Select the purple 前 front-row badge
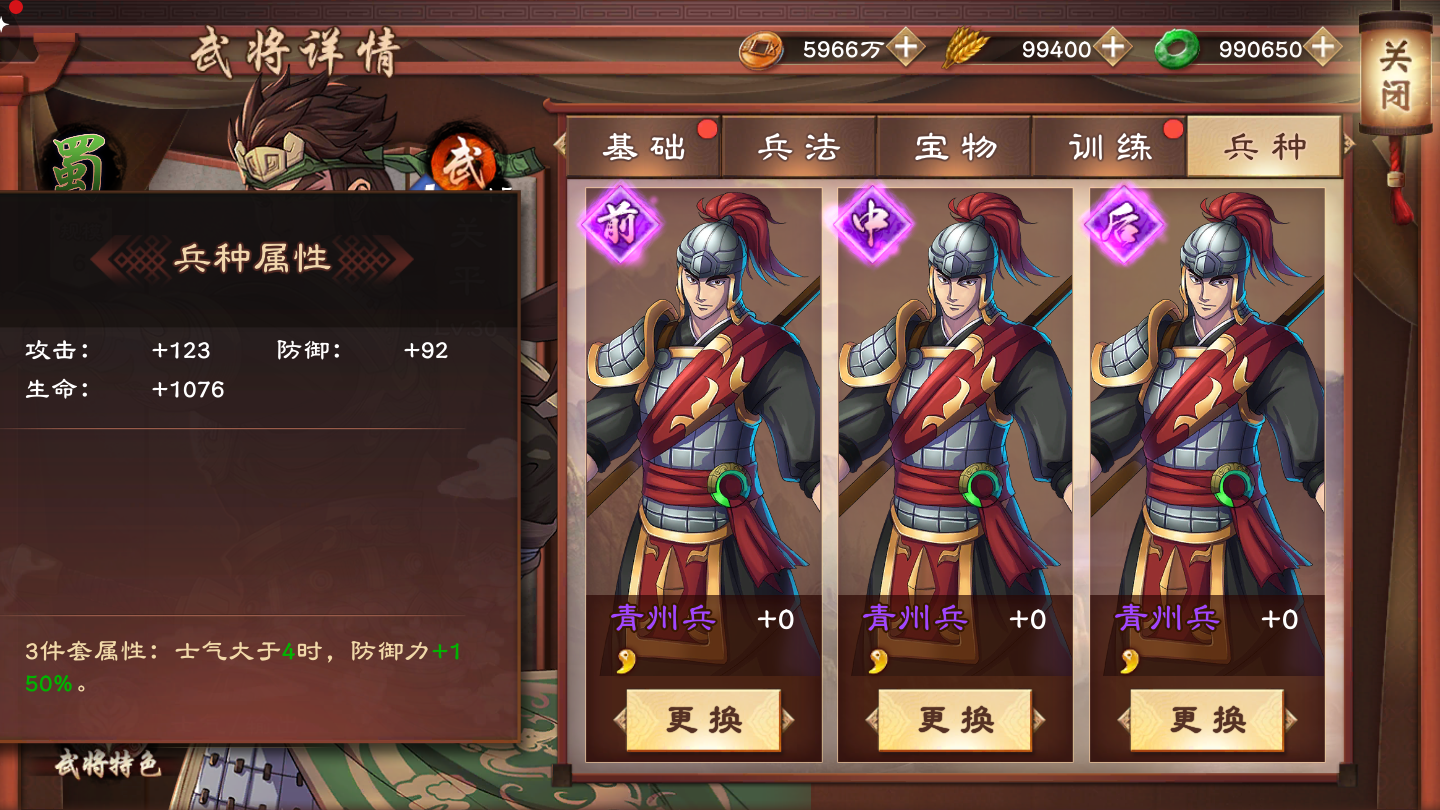This screenshot has height=810, width=1440. tap(620, 224)
